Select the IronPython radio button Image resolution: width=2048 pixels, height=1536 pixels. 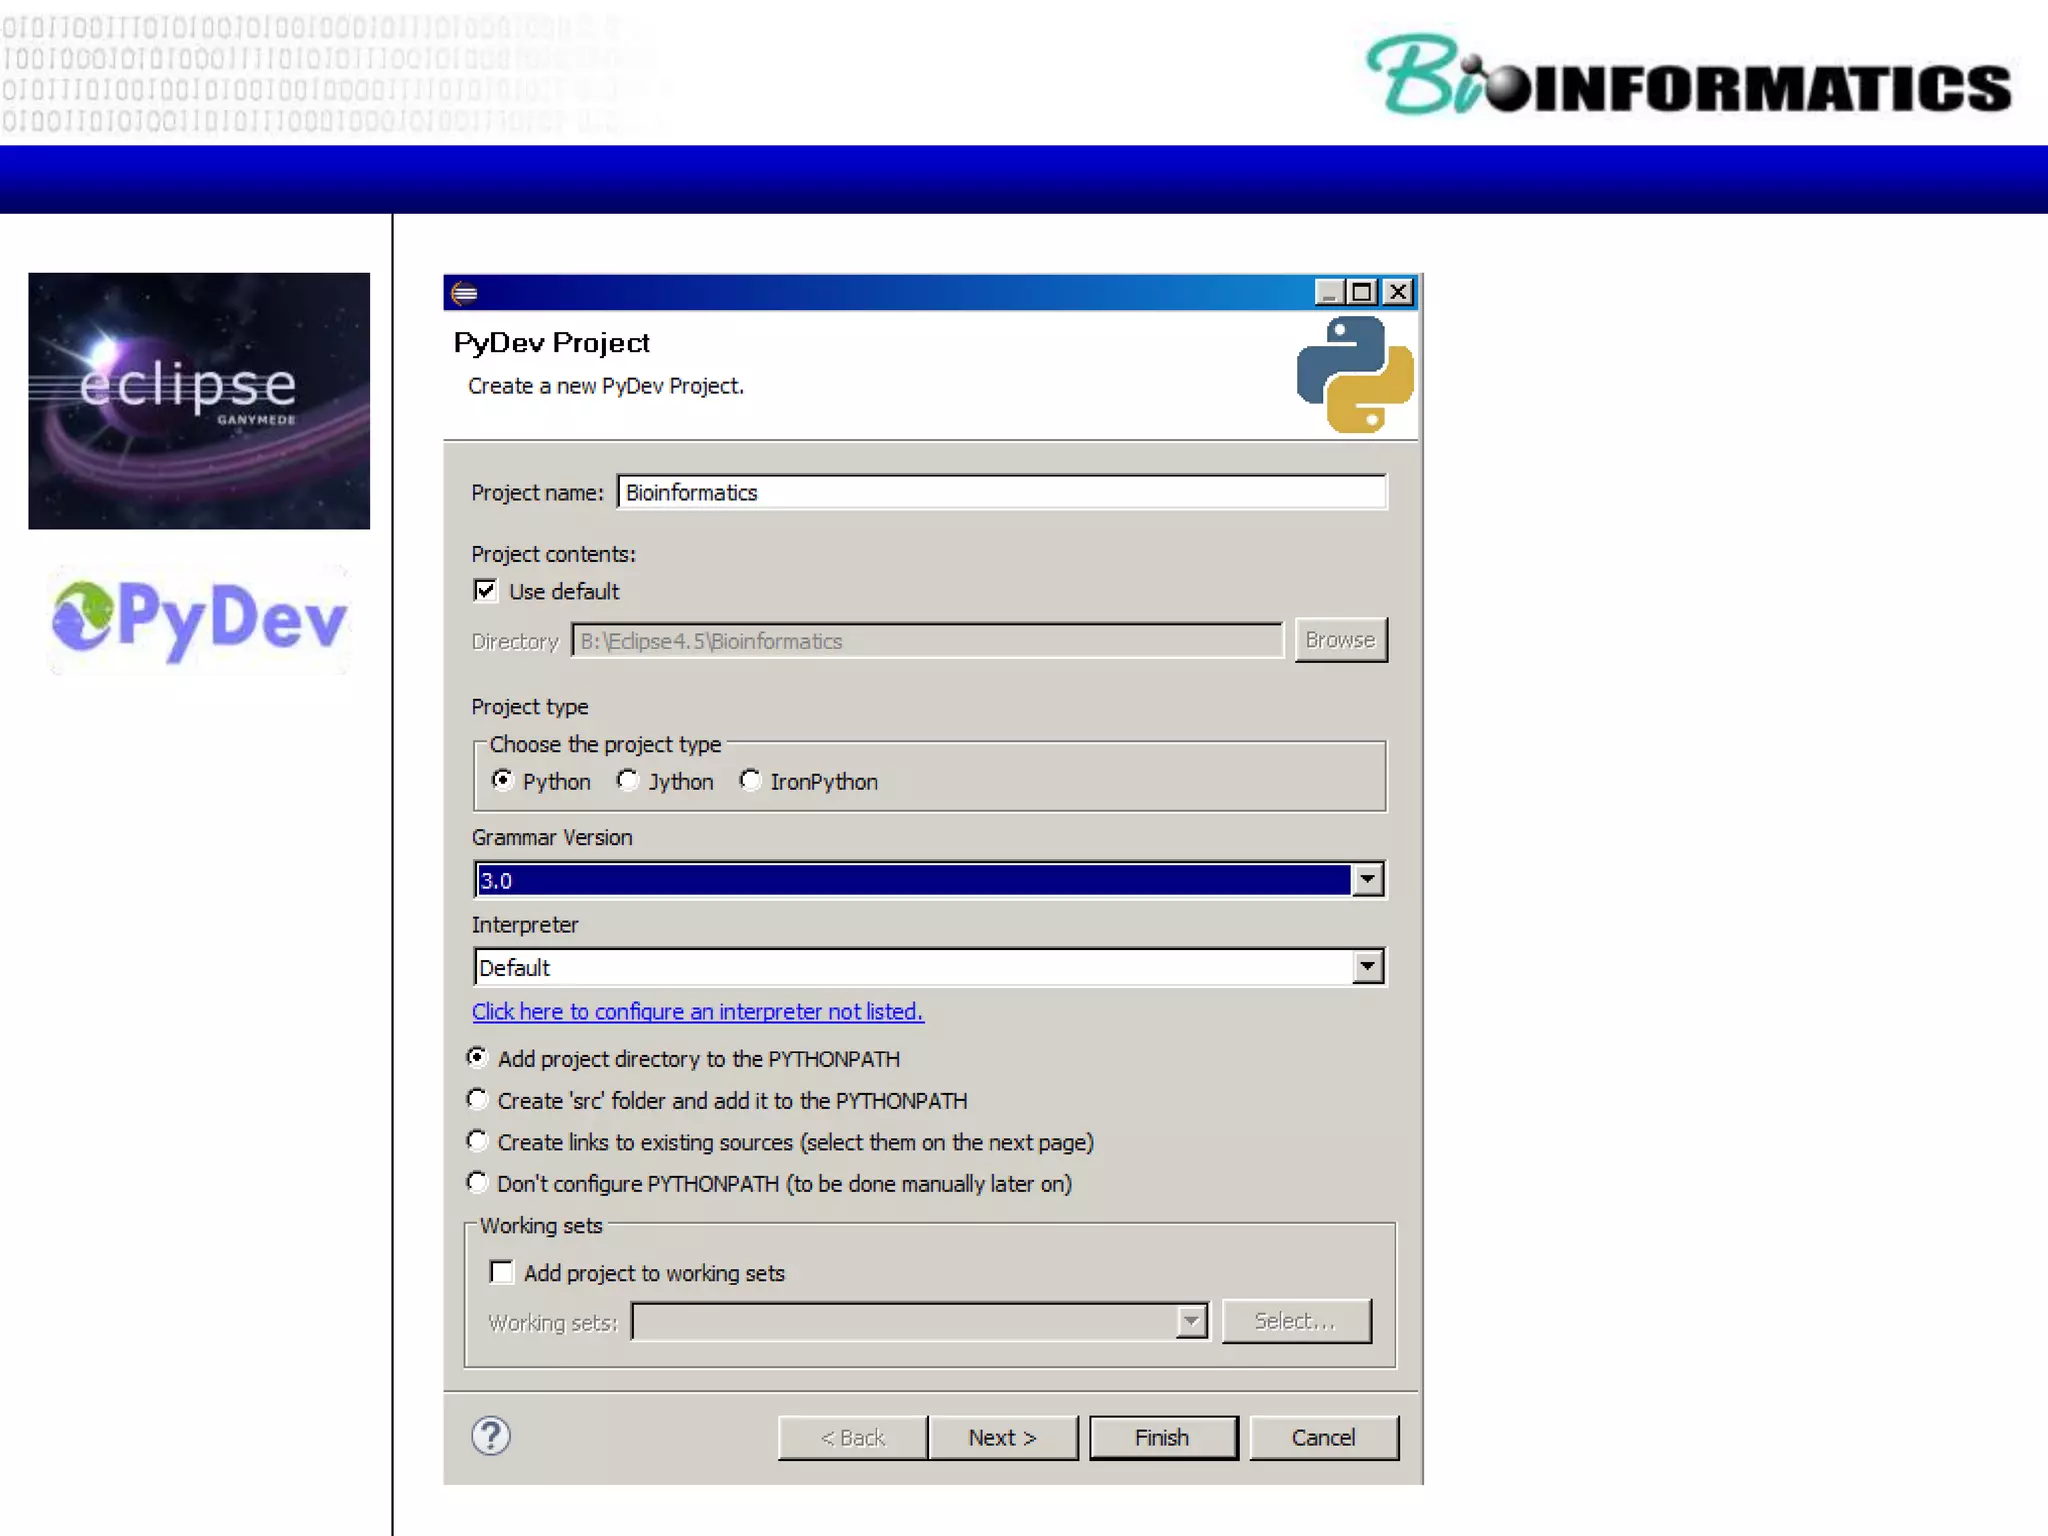[750, 780]
